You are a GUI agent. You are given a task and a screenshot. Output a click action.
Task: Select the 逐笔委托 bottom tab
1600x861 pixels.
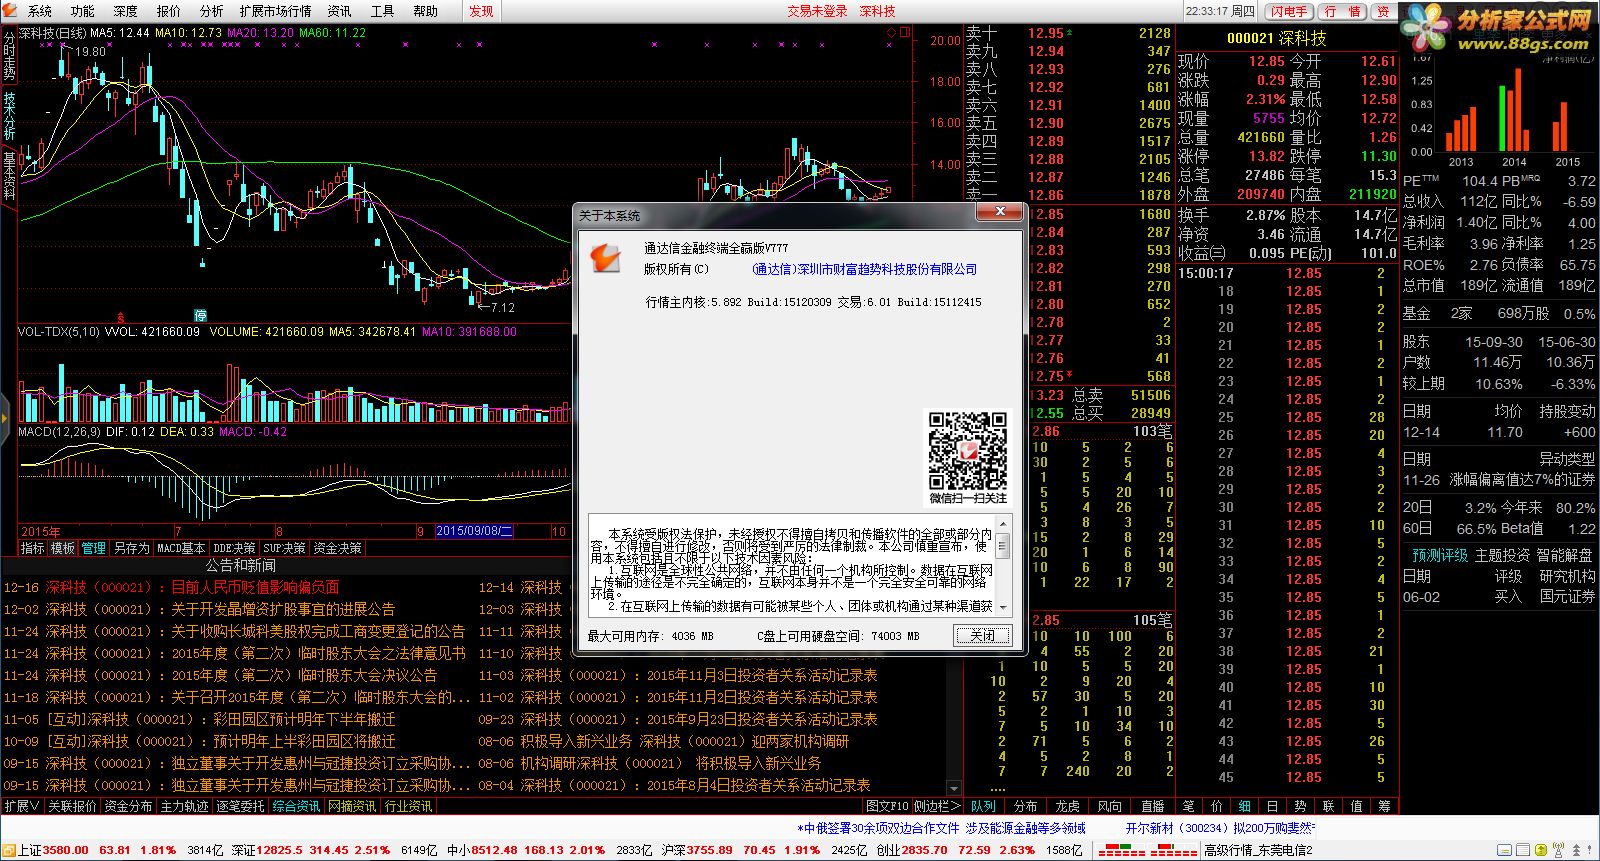tap(240, 806)
